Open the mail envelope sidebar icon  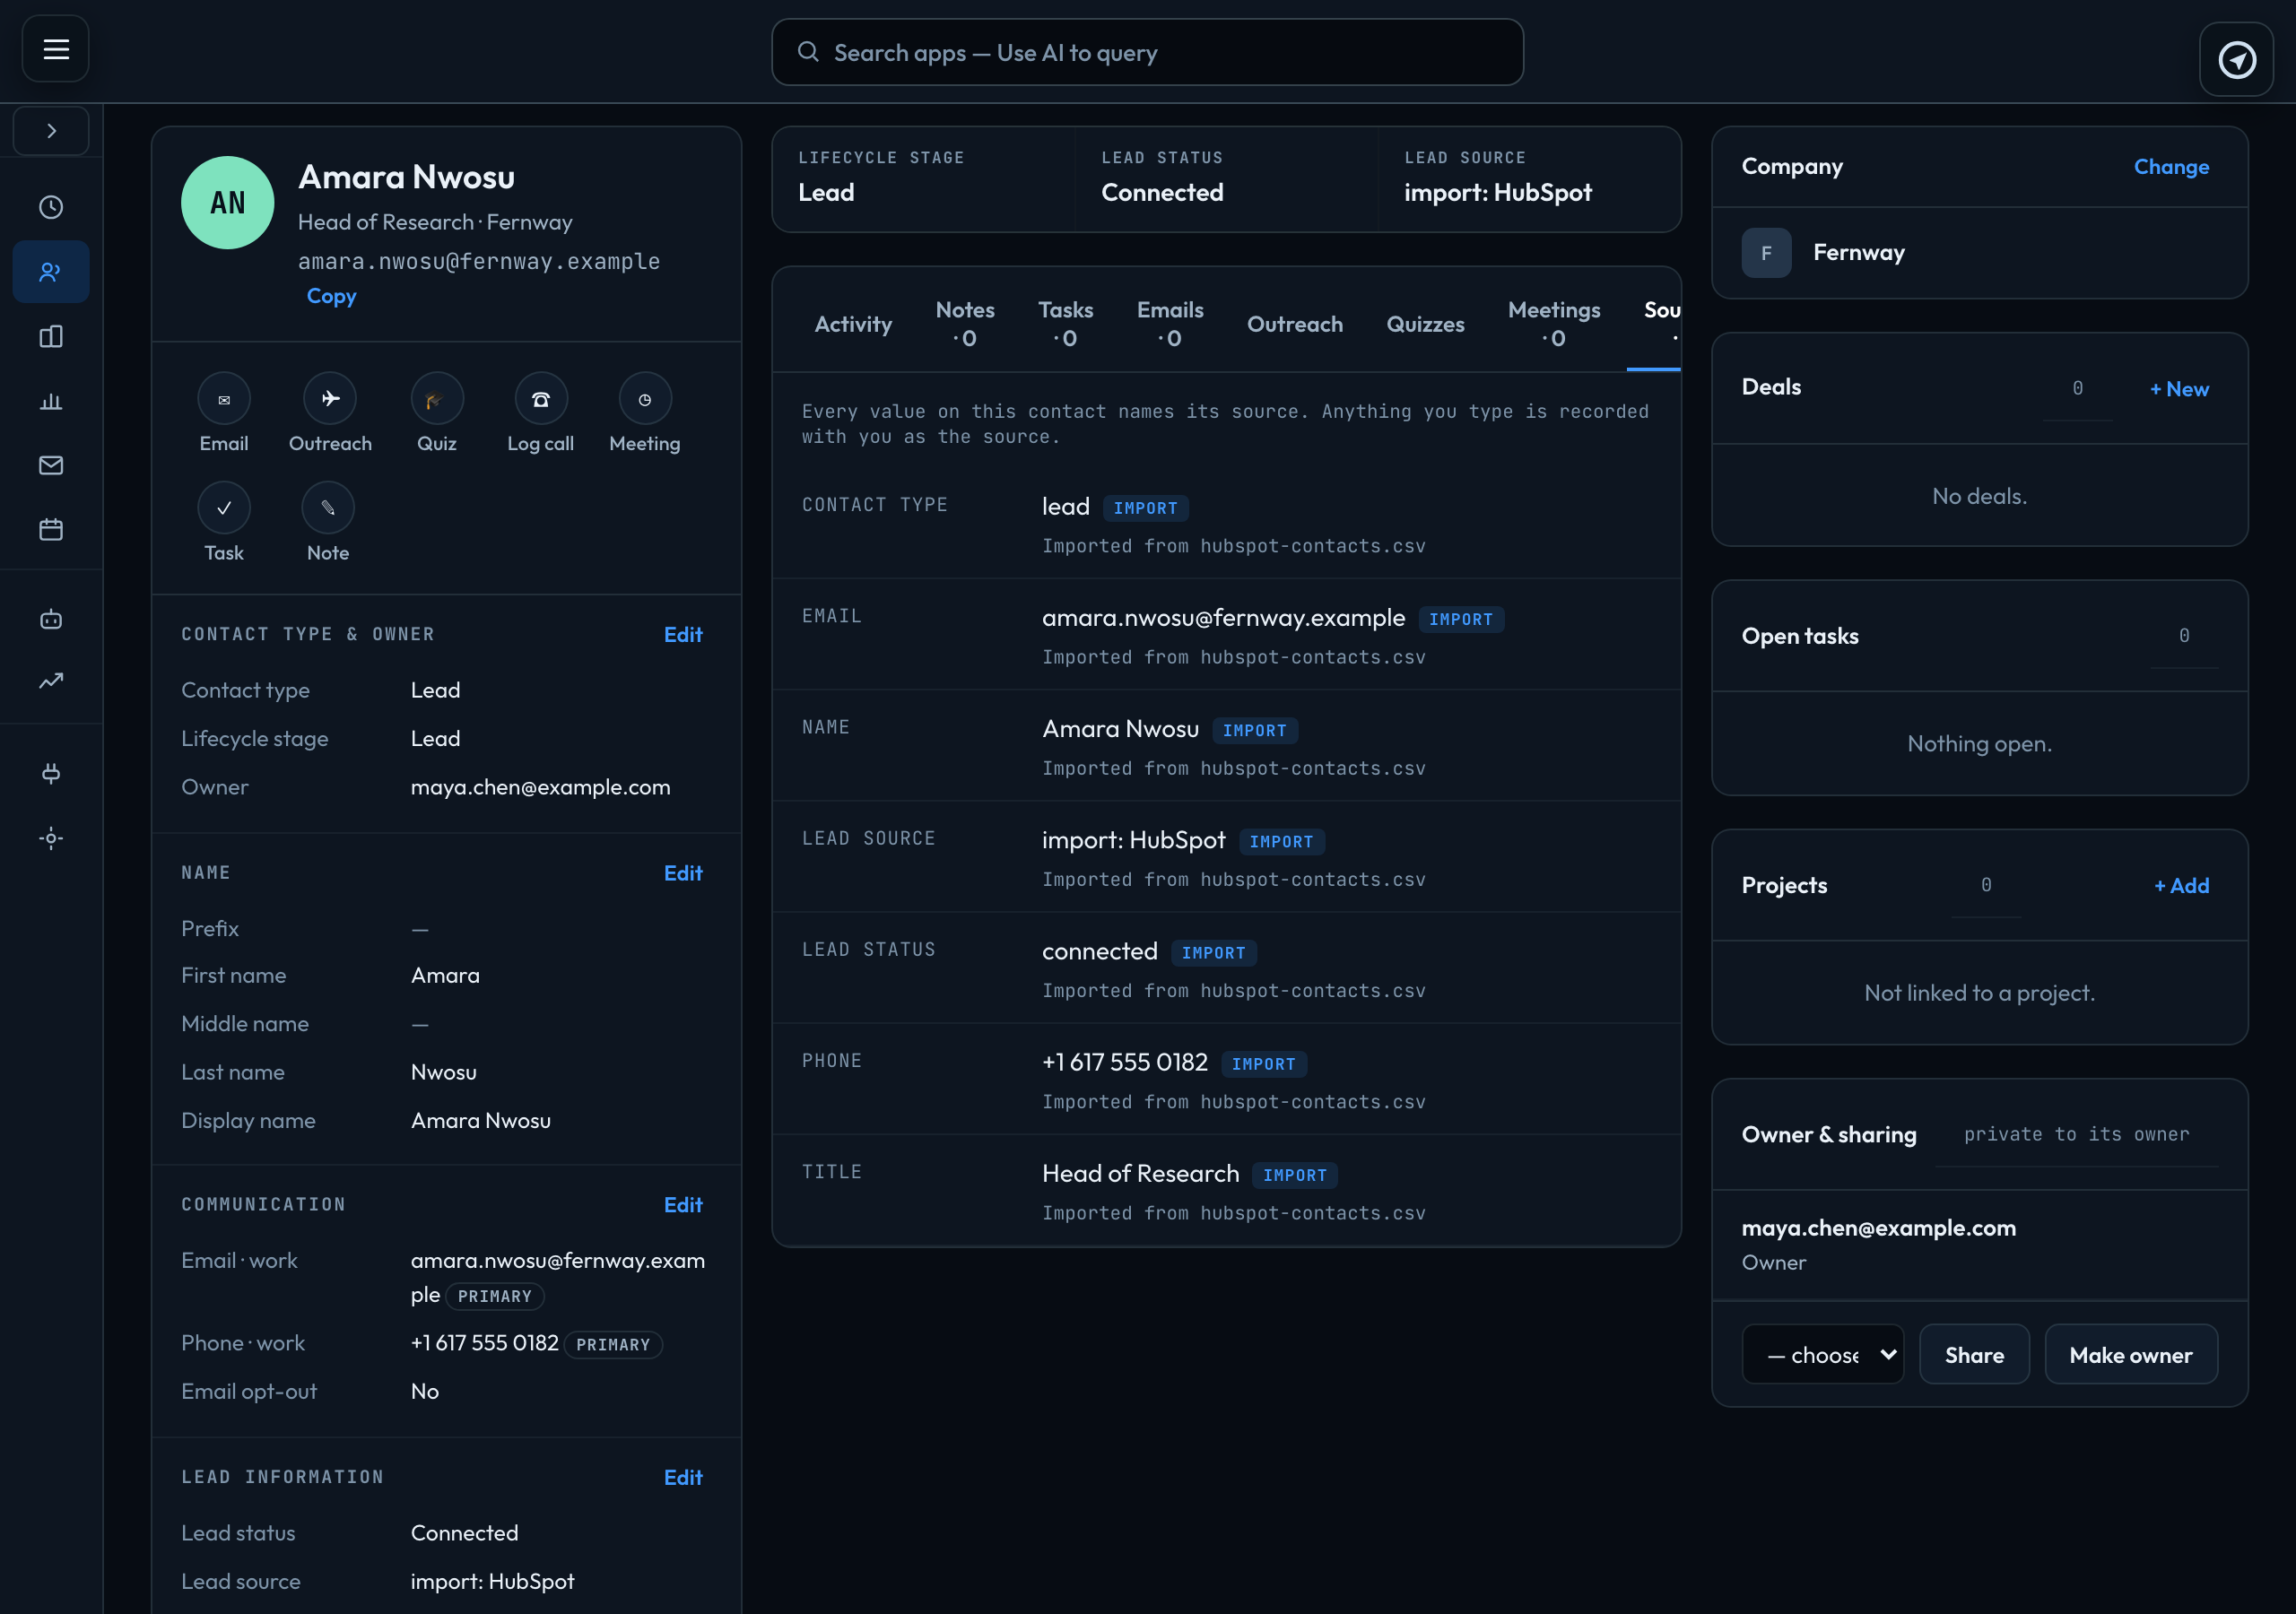[51, 465]
